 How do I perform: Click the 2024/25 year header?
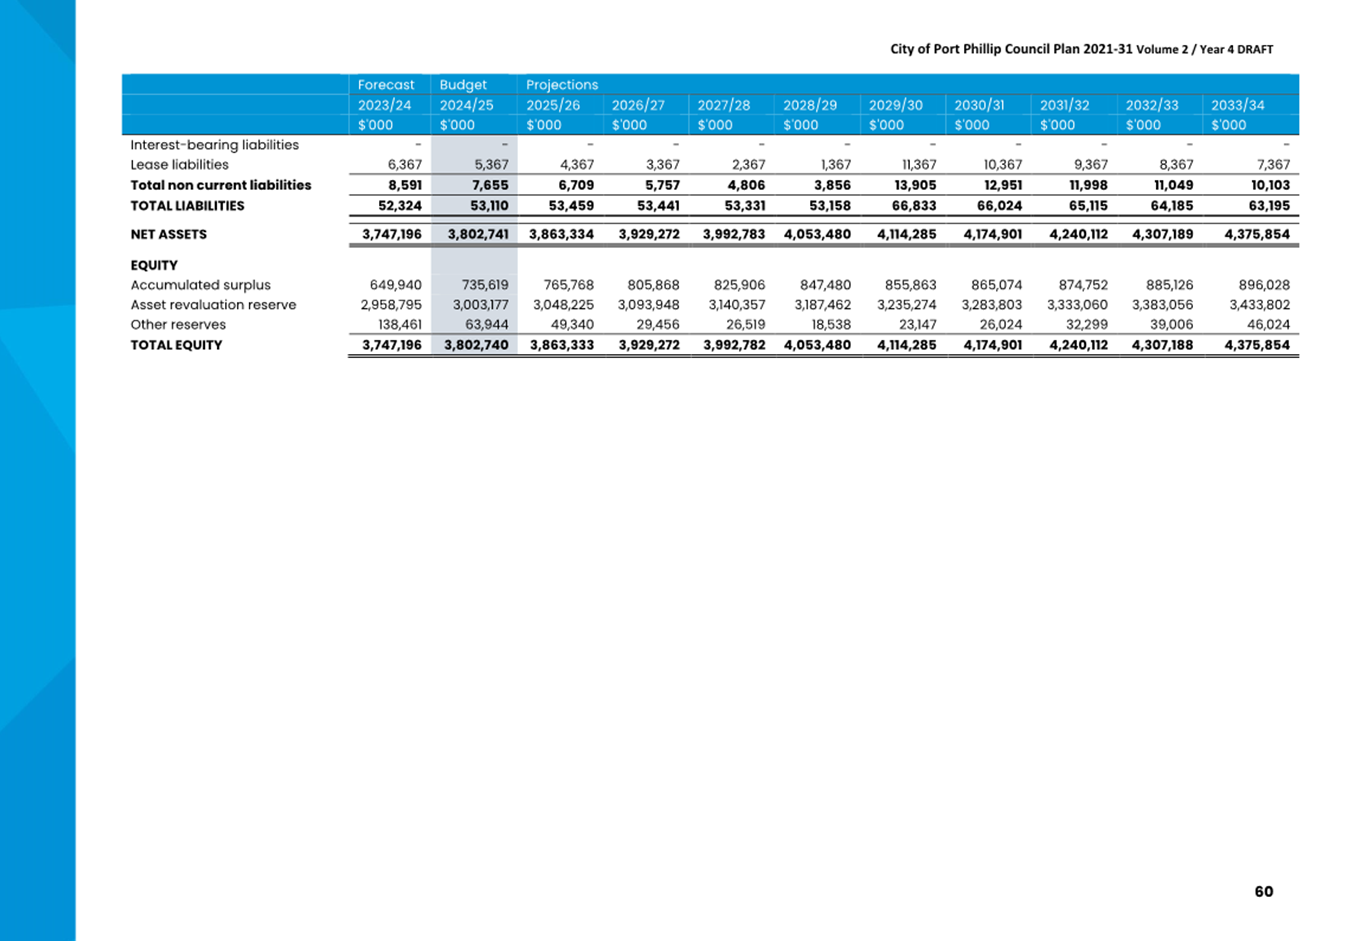pyautogui.click(x=467, y=105)
